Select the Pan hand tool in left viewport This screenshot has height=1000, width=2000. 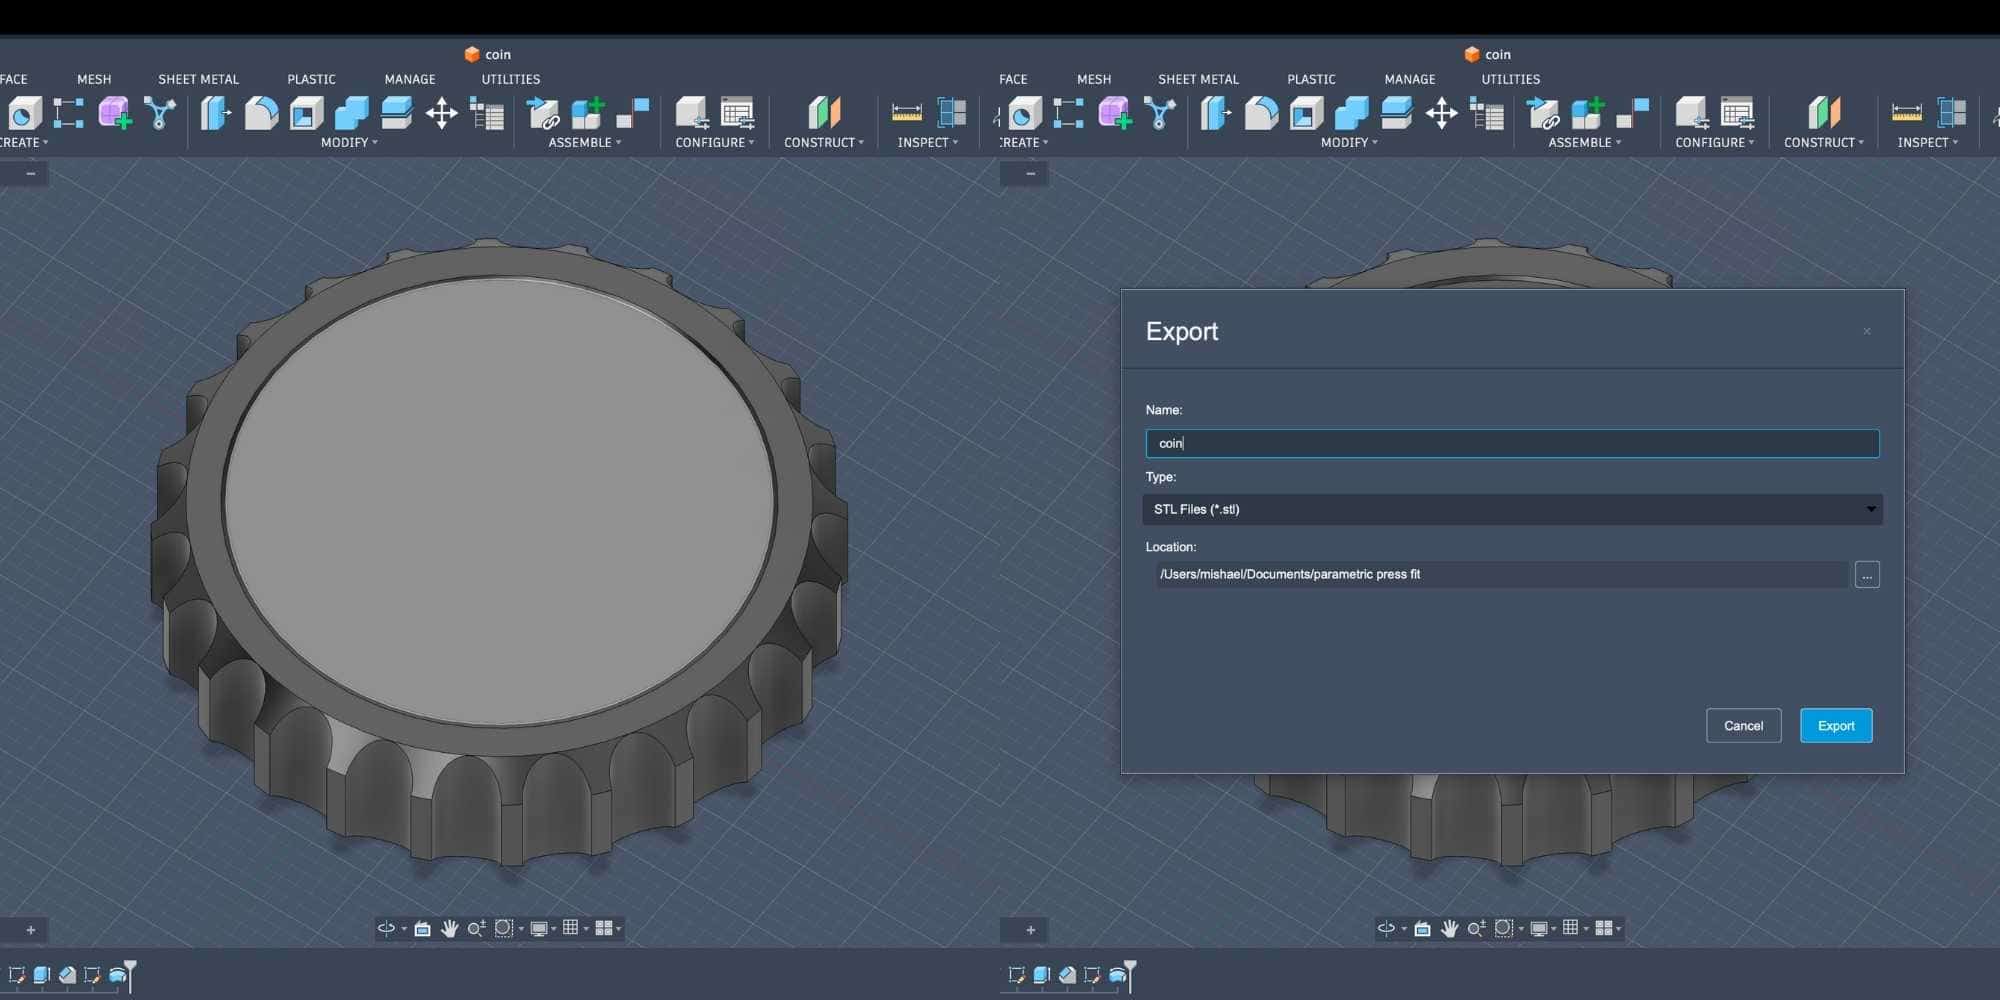pyautogui.click(x=449, y=929)
